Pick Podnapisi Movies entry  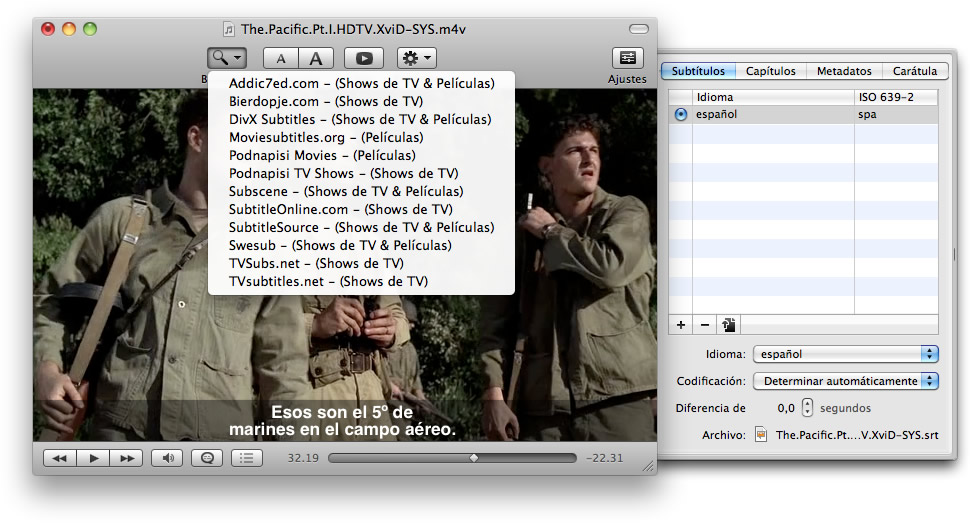point(361,155)
